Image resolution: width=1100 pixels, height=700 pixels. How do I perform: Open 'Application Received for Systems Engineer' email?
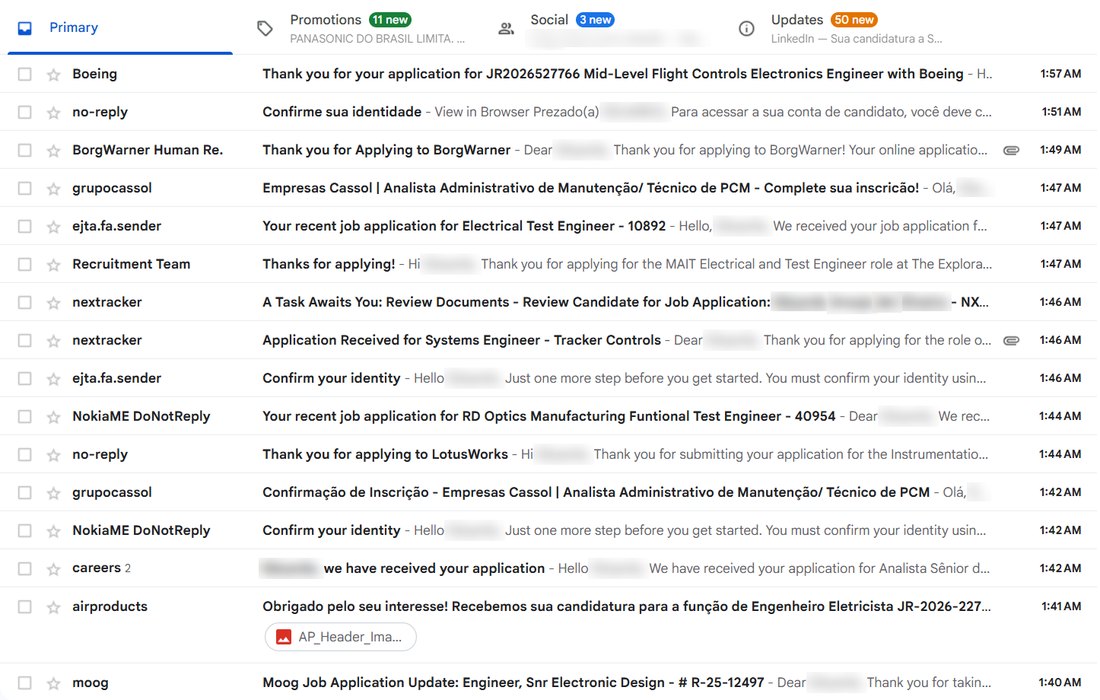point(462,340)
